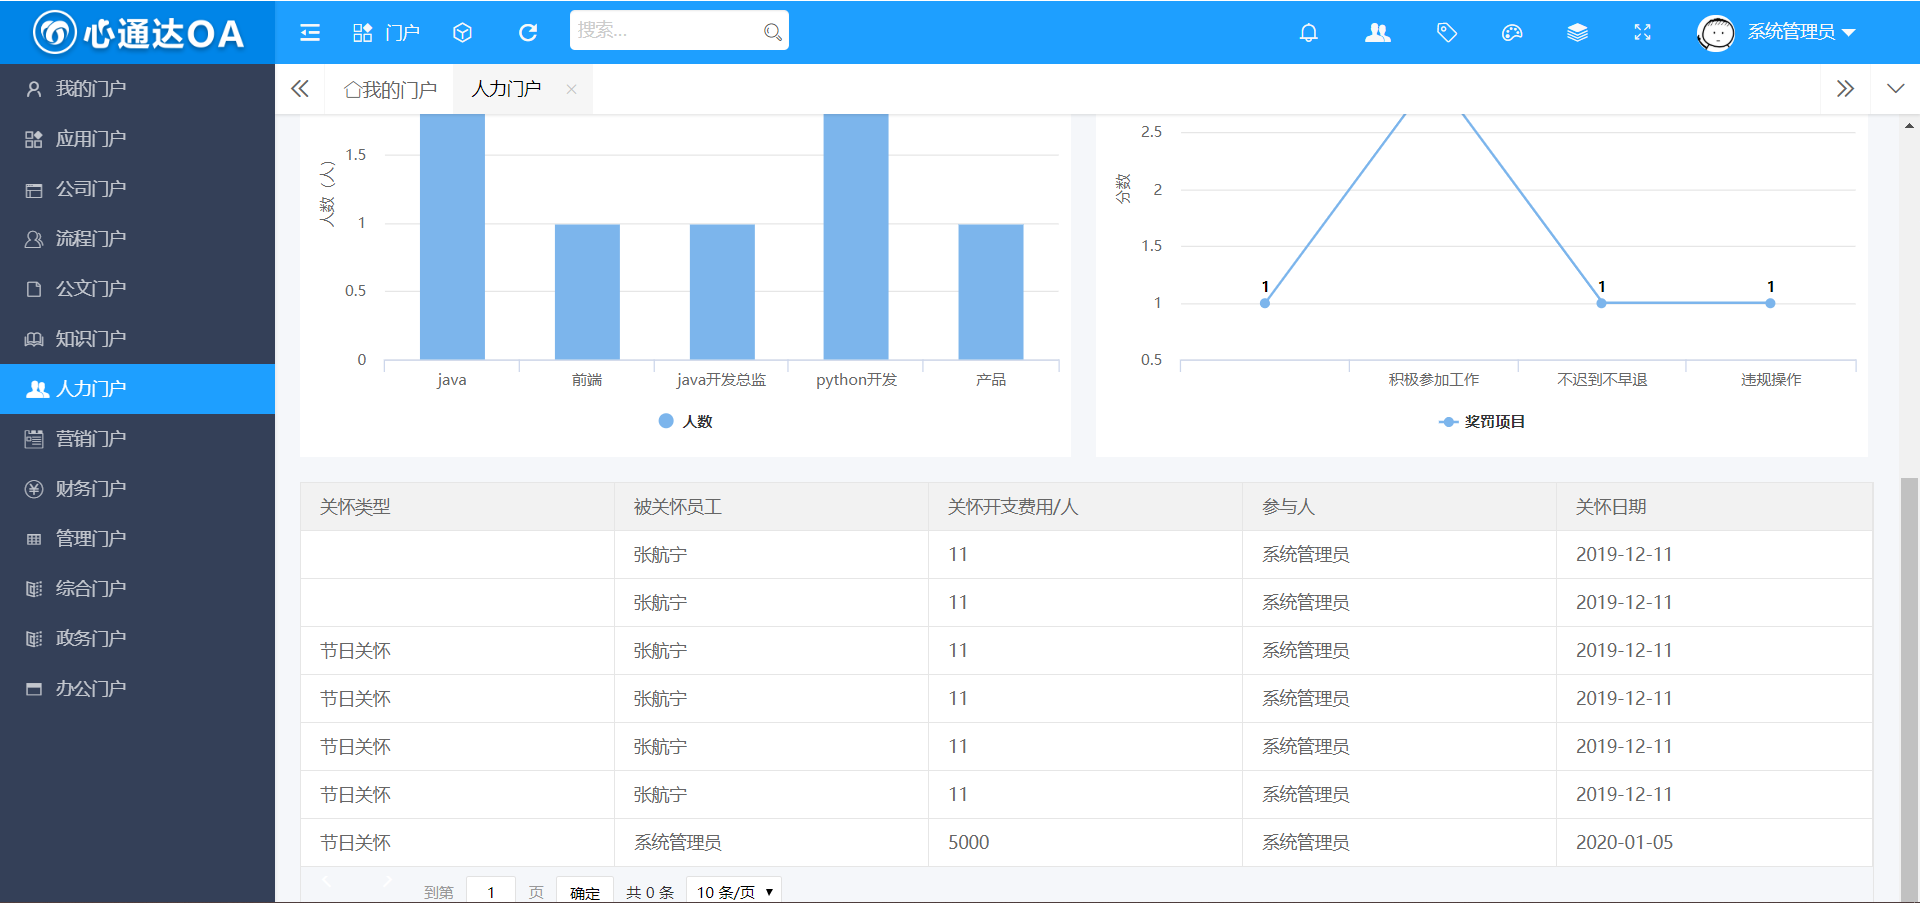
Task: Click the 确定 pagination button
Action: (584, 891)
